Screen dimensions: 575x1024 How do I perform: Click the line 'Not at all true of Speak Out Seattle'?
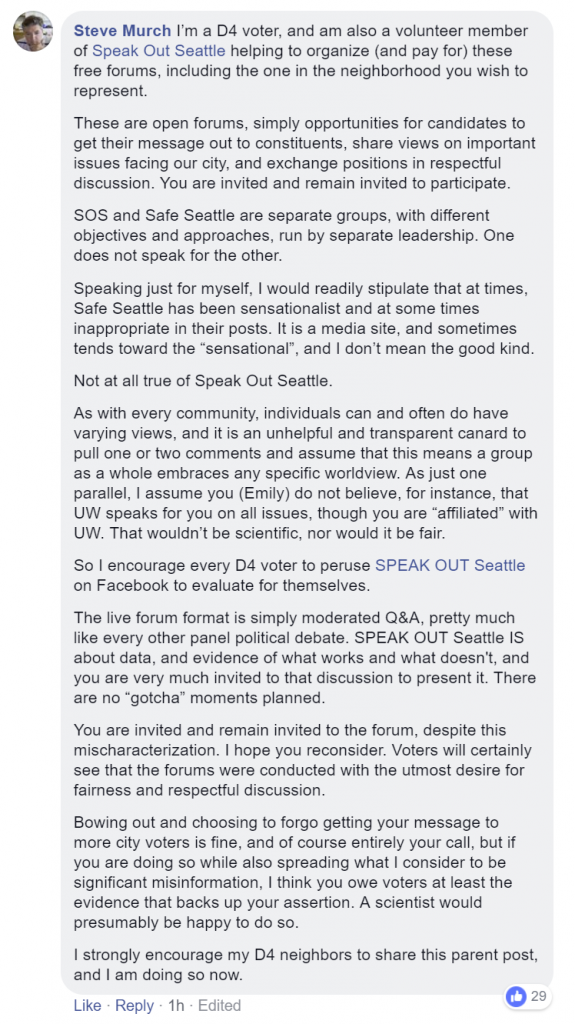point(203,382)
